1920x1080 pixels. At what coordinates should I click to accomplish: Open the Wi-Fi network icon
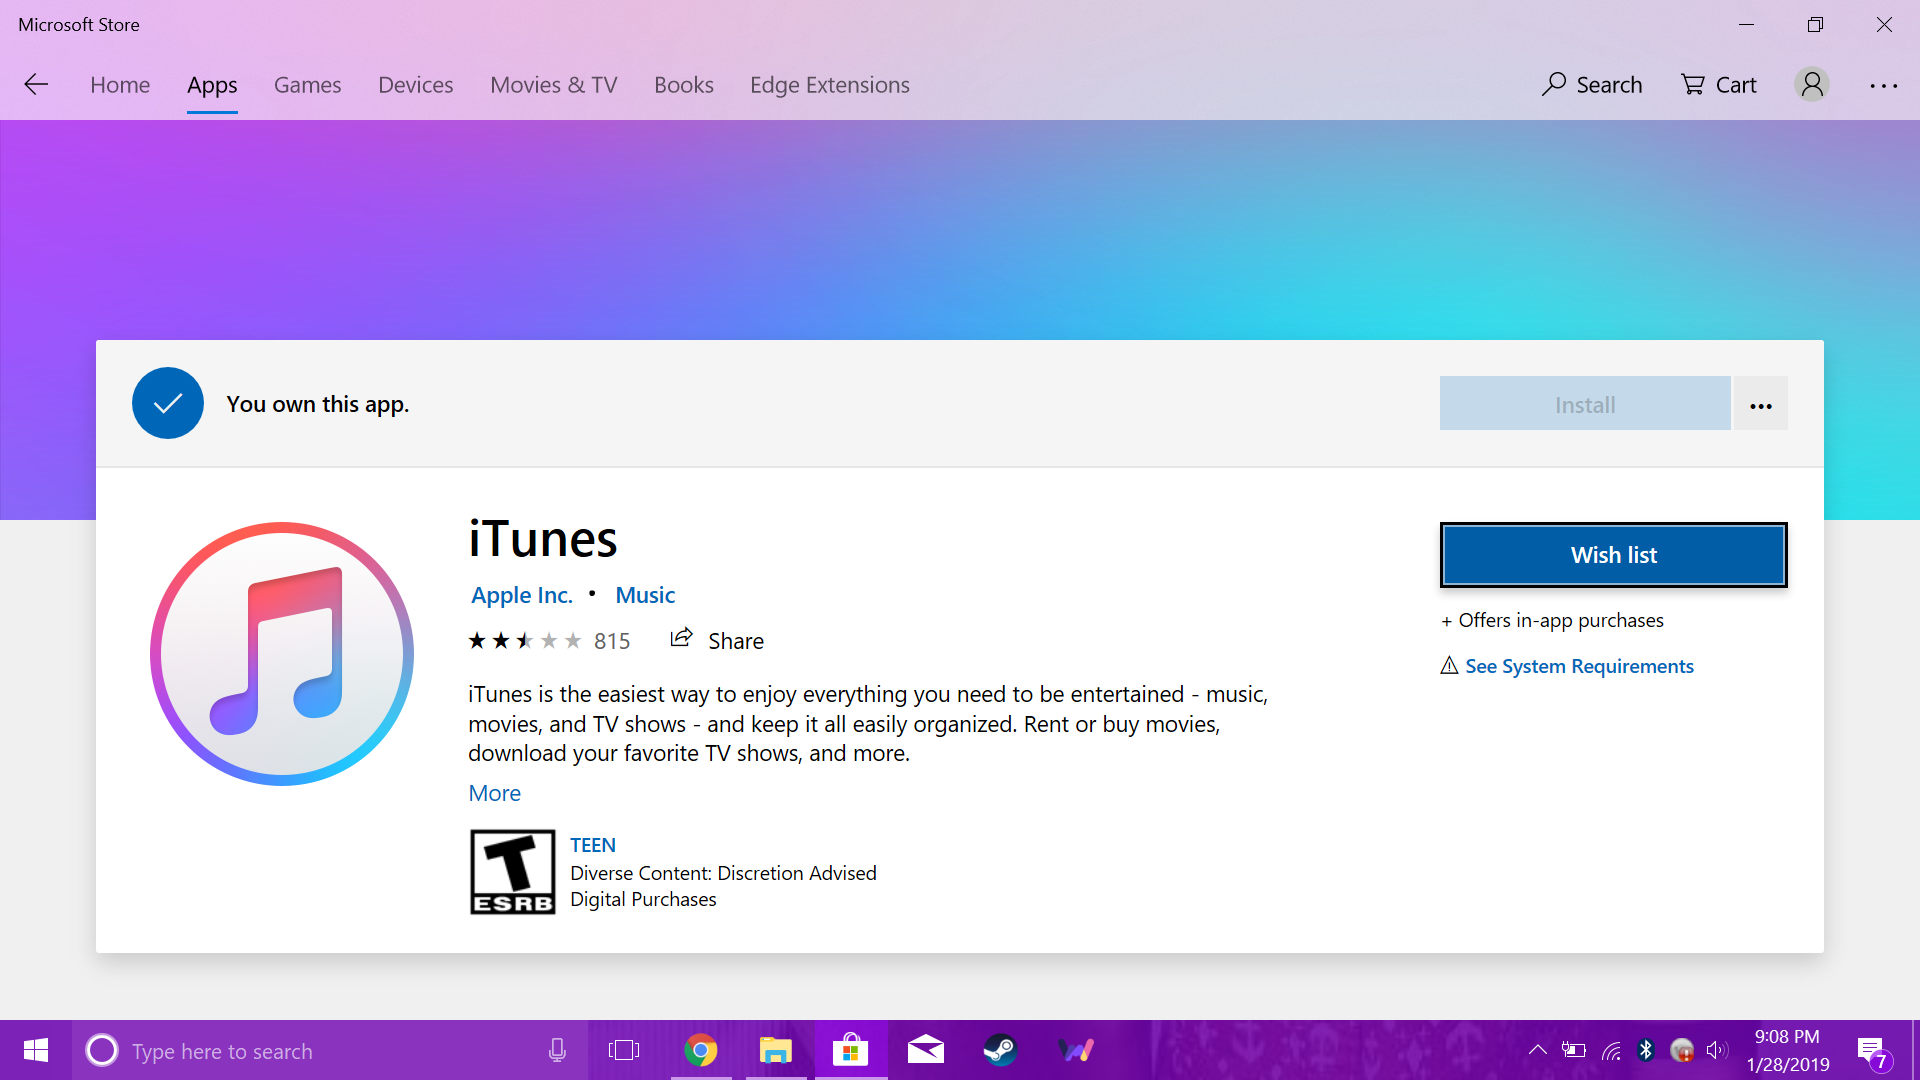pos(1611,1050)
